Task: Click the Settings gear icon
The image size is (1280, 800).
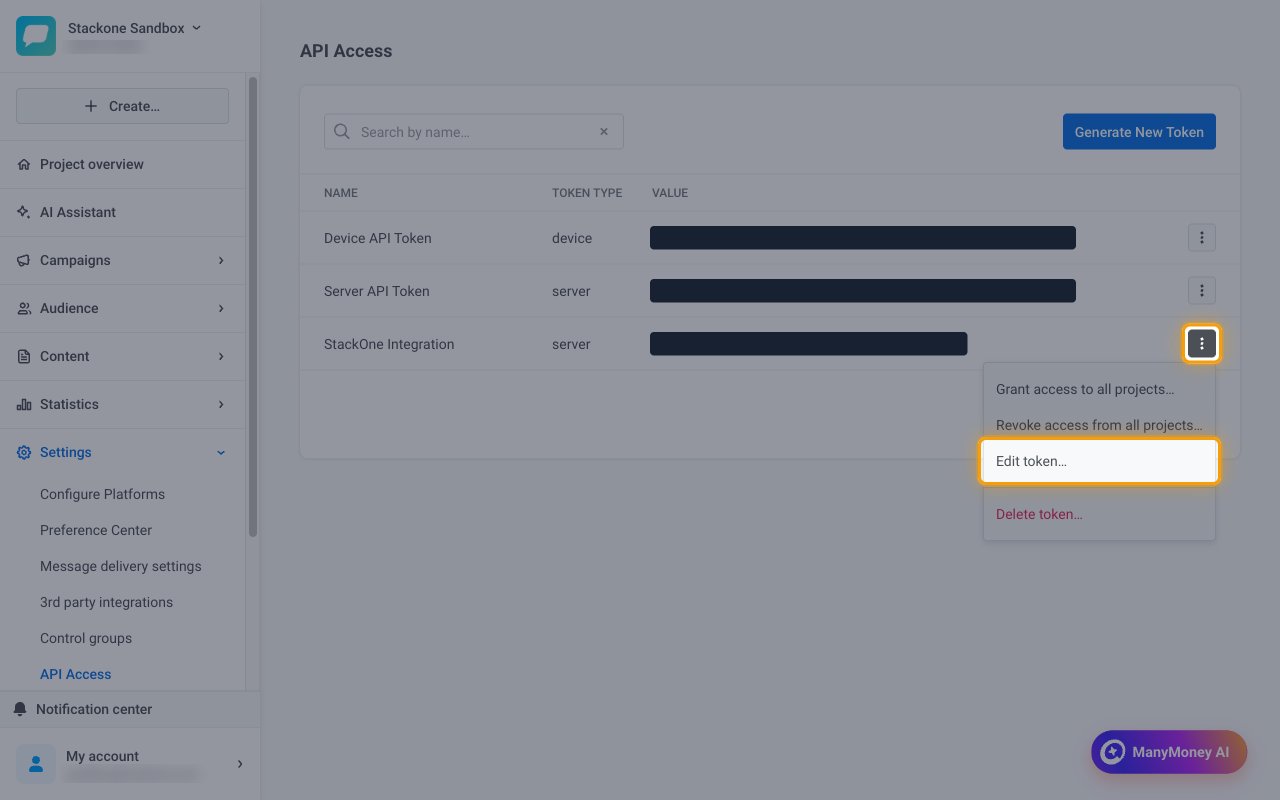Action: (24, 452)
